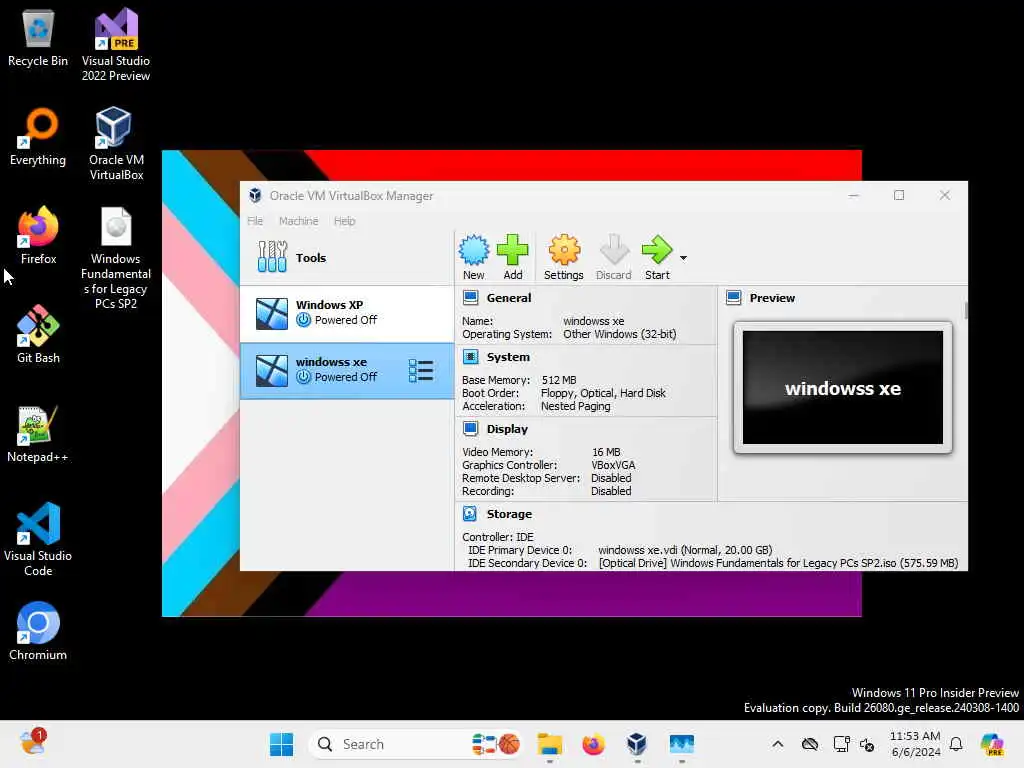Open the notification bell in taskbar

coord(956,744)
